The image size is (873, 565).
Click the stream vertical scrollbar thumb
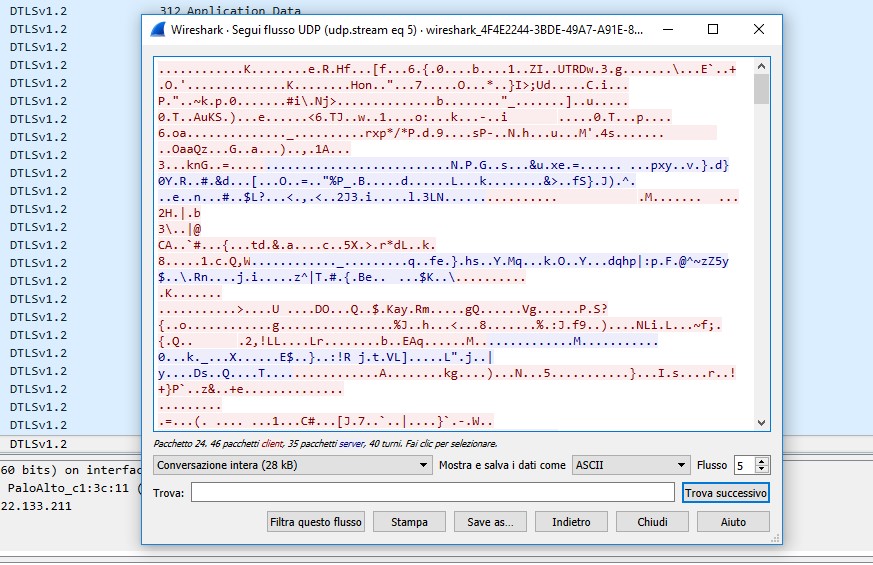[x=761, y=89]
